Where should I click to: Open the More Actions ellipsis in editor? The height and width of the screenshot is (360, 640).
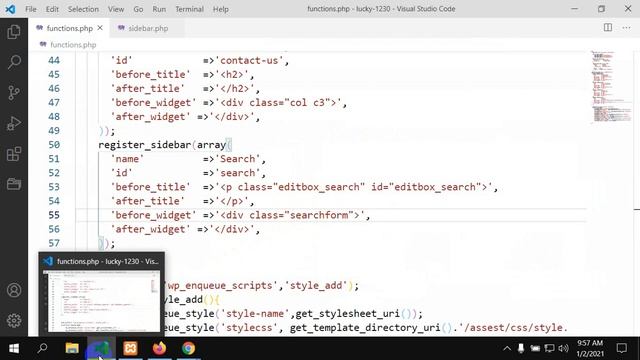point(627,27)
